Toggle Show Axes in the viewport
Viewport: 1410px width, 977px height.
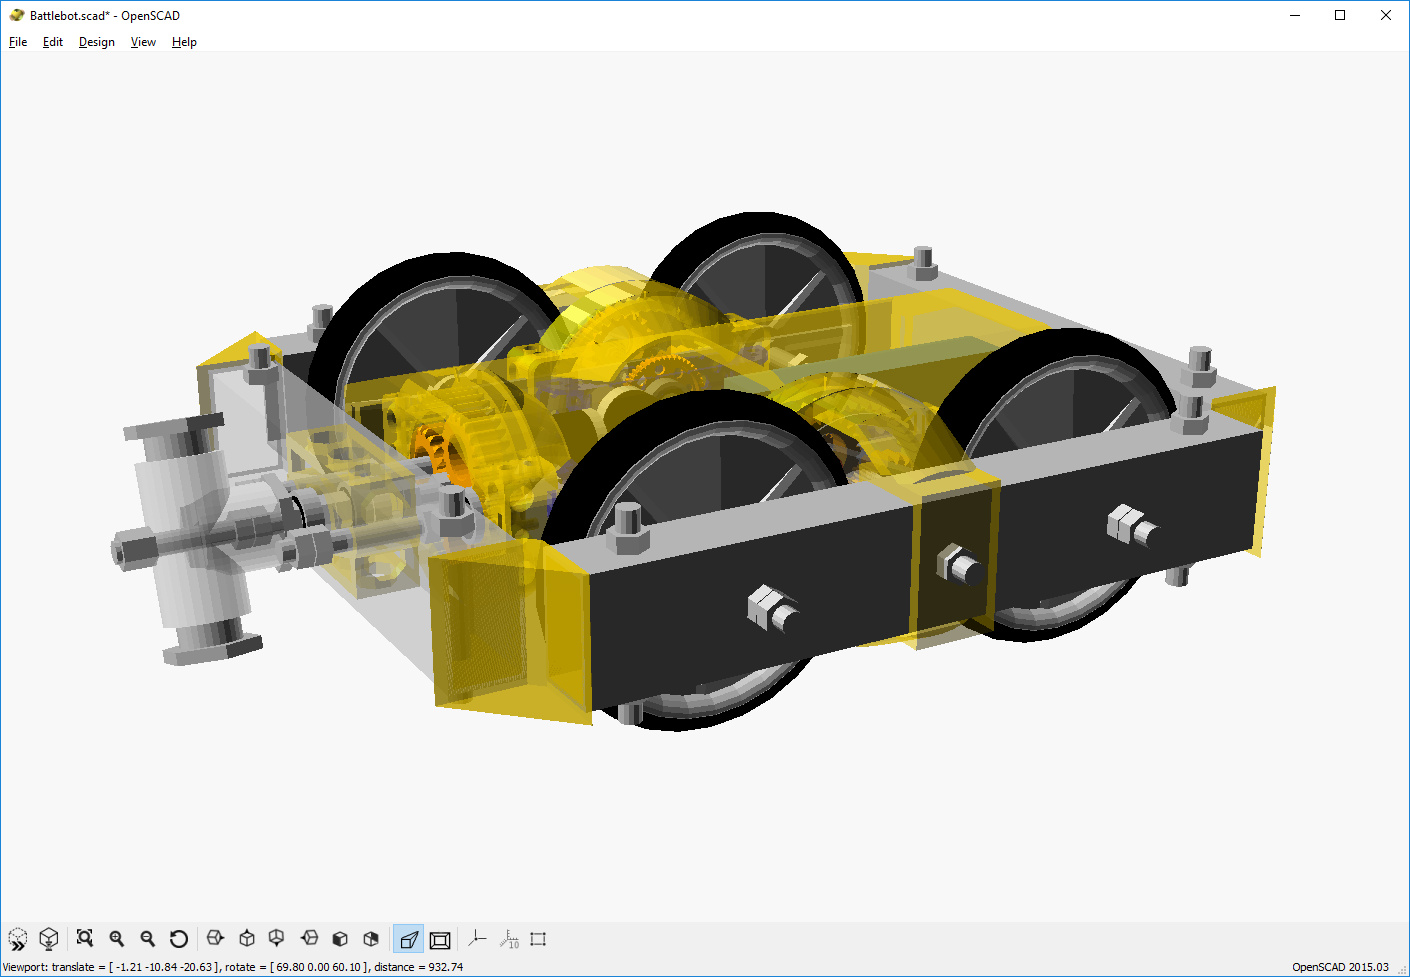pyautogui.click(x=477, y=939)
